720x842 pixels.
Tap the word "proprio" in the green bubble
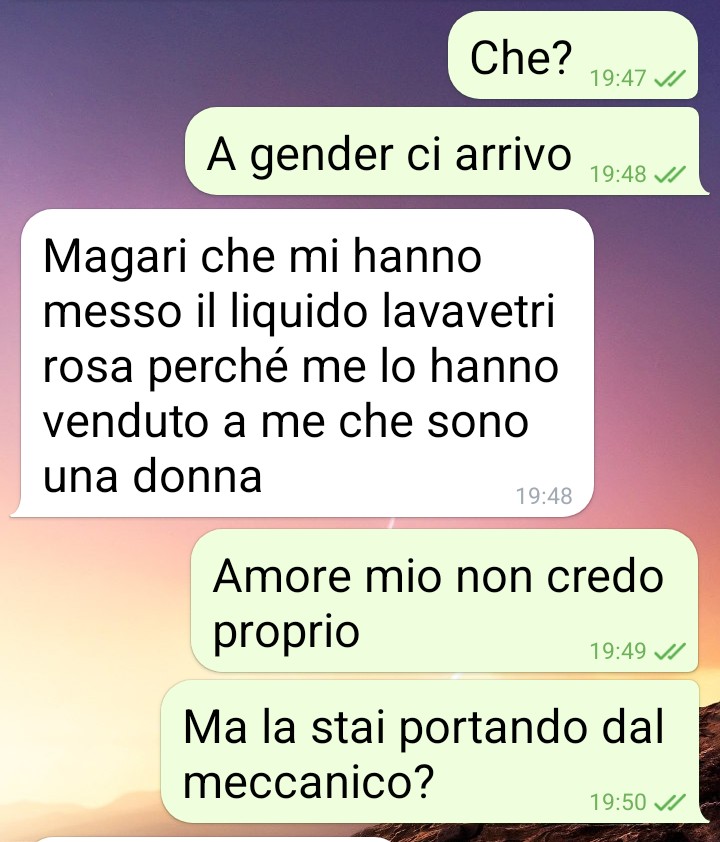point(286,634)
